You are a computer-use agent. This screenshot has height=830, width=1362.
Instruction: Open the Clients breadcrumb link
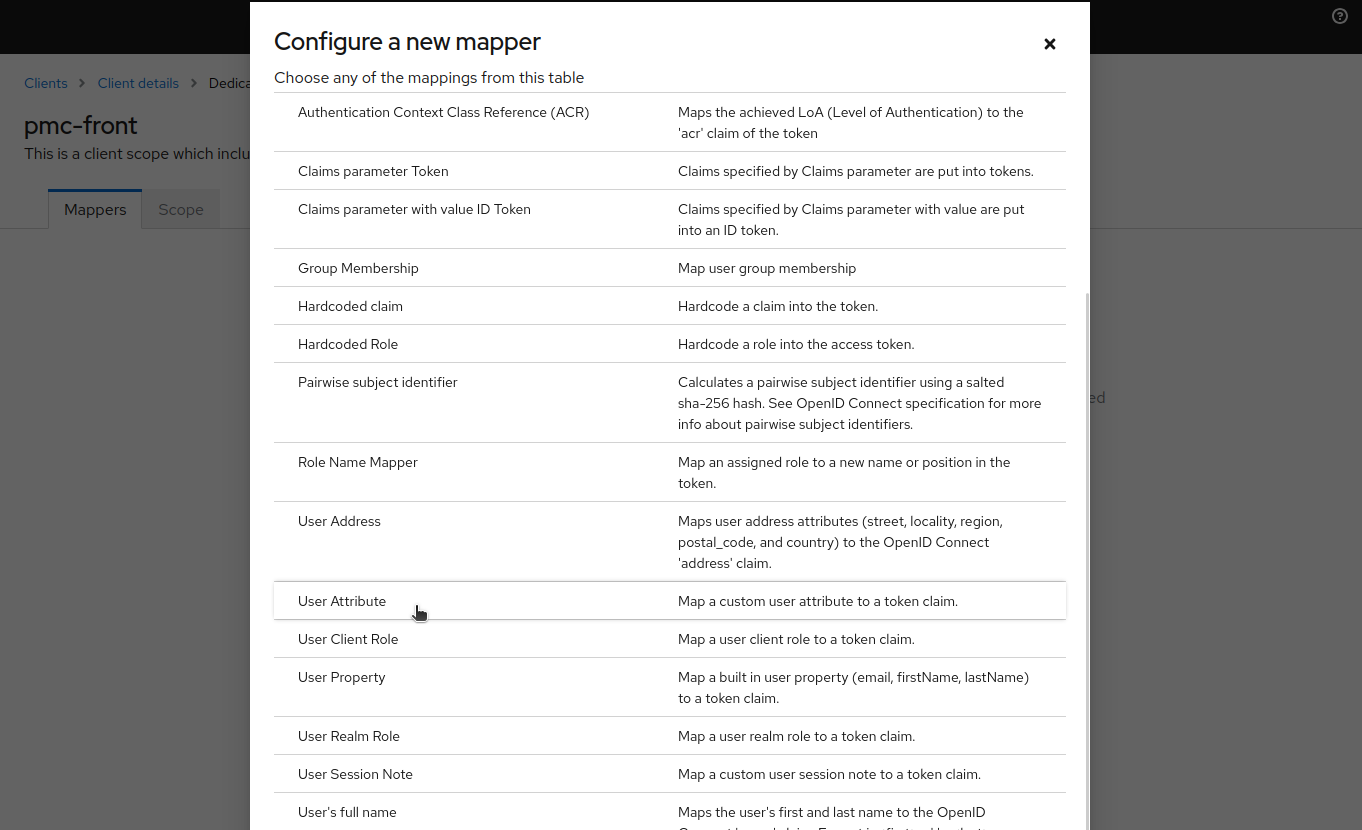[46, 83]
